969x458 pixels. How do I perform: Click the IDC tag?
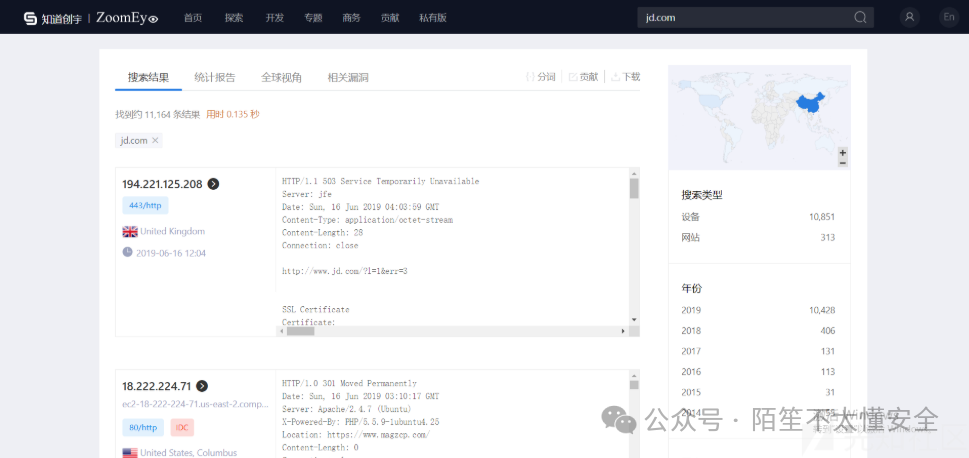click(182, 427)
